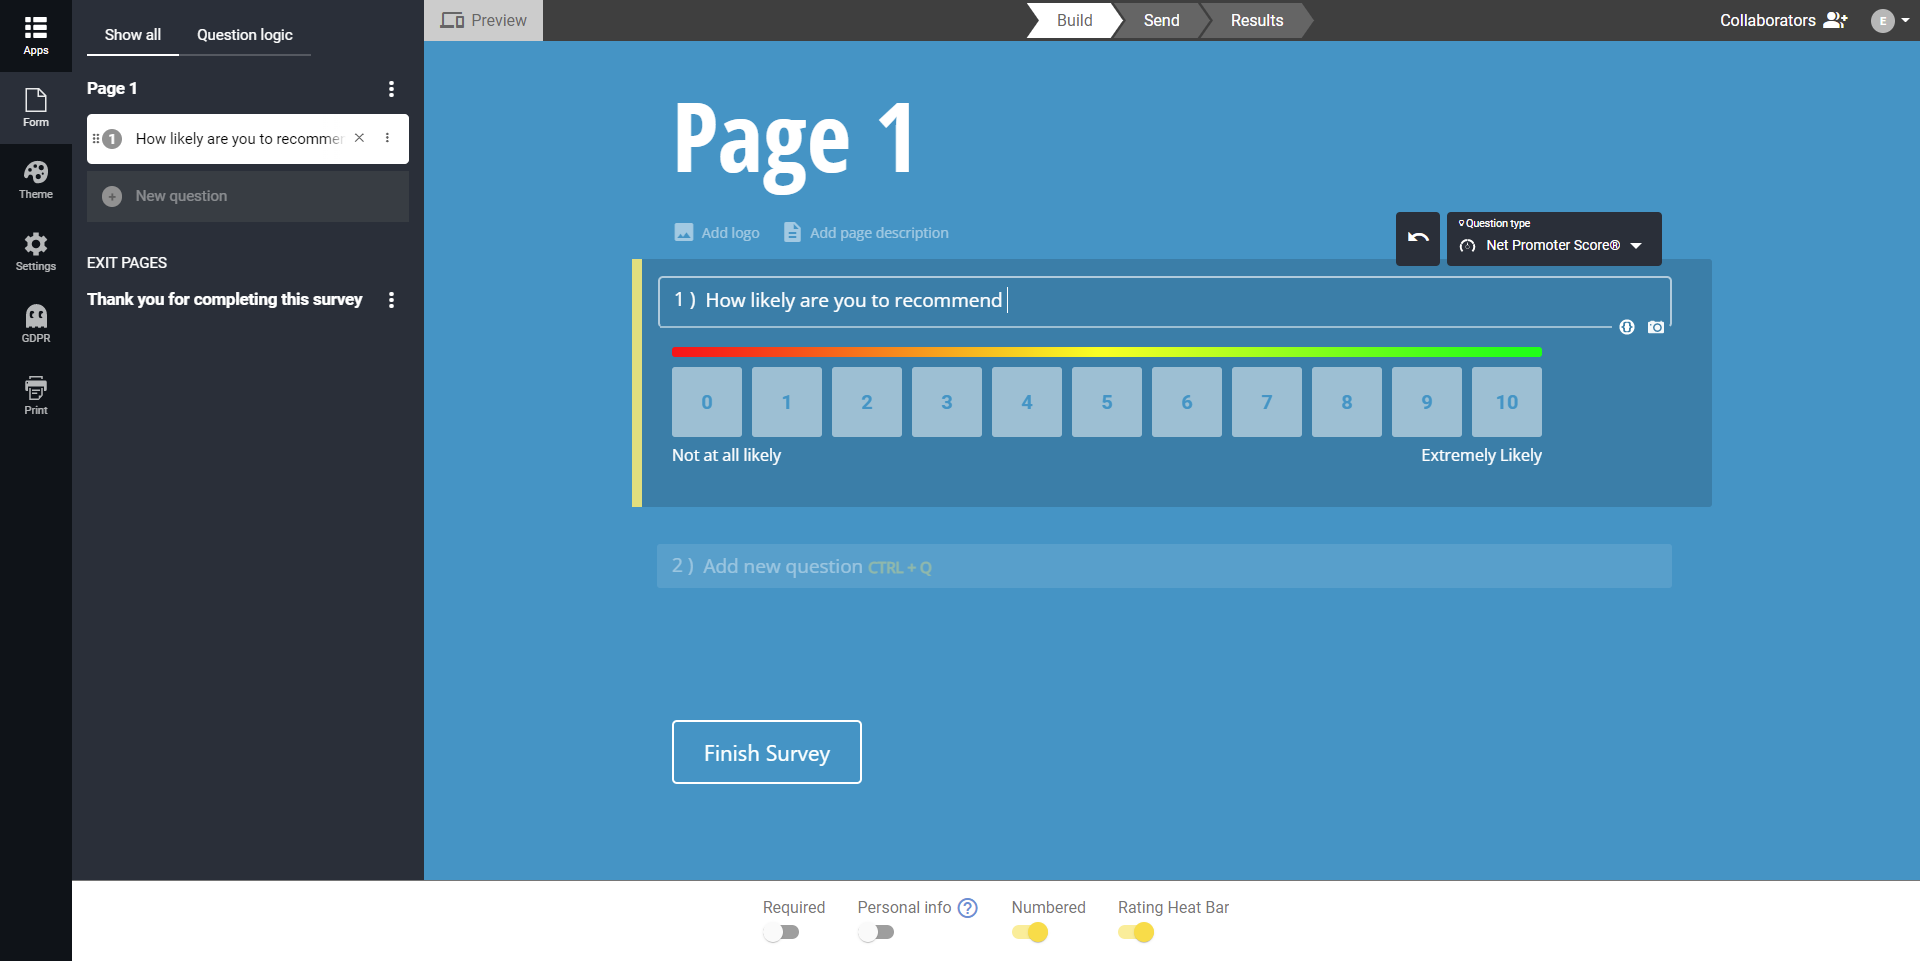The height and width of the screenshot is (961, 1920).
Task: Click the undo arrow button
Action: [1418, 238]
